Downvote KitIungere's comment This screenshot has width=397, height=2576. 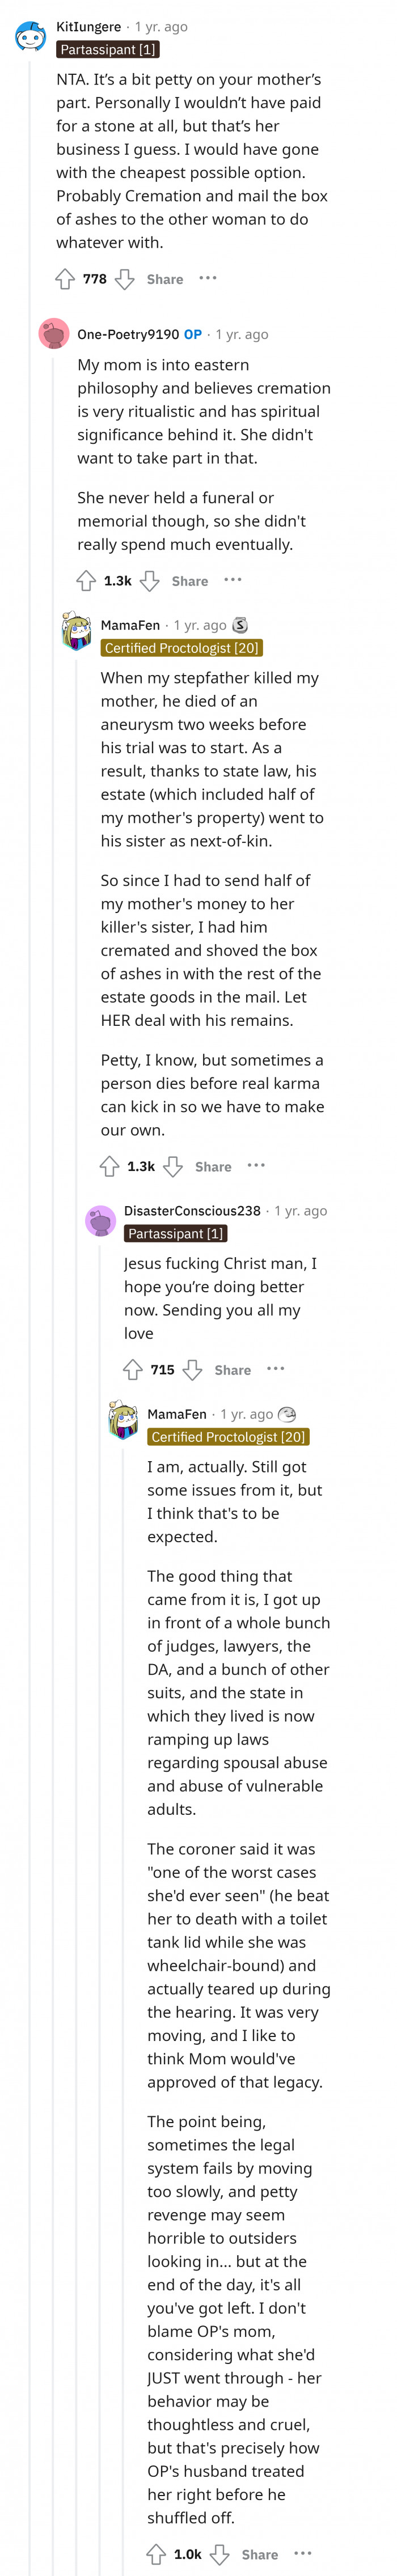(x=124, y=279)
